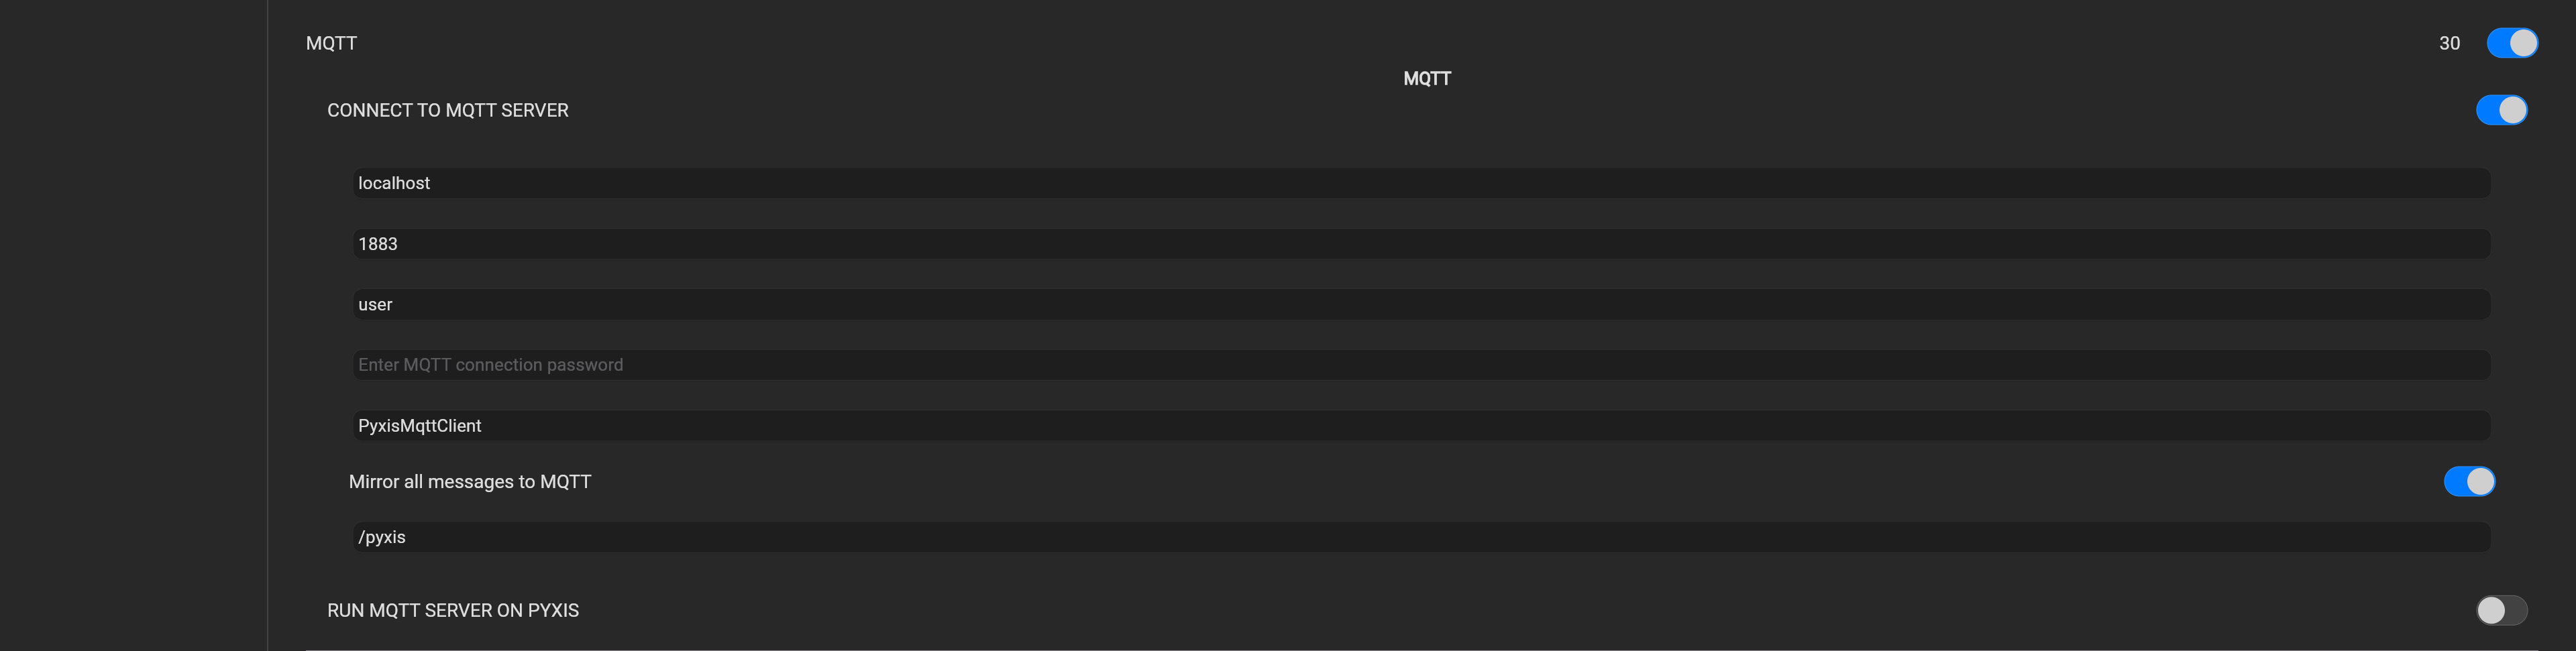Image resolution: width=2576 pixels, height=651 pixels.
Task: Click the centered bold MQTT title
Action: pos(1426,79)
